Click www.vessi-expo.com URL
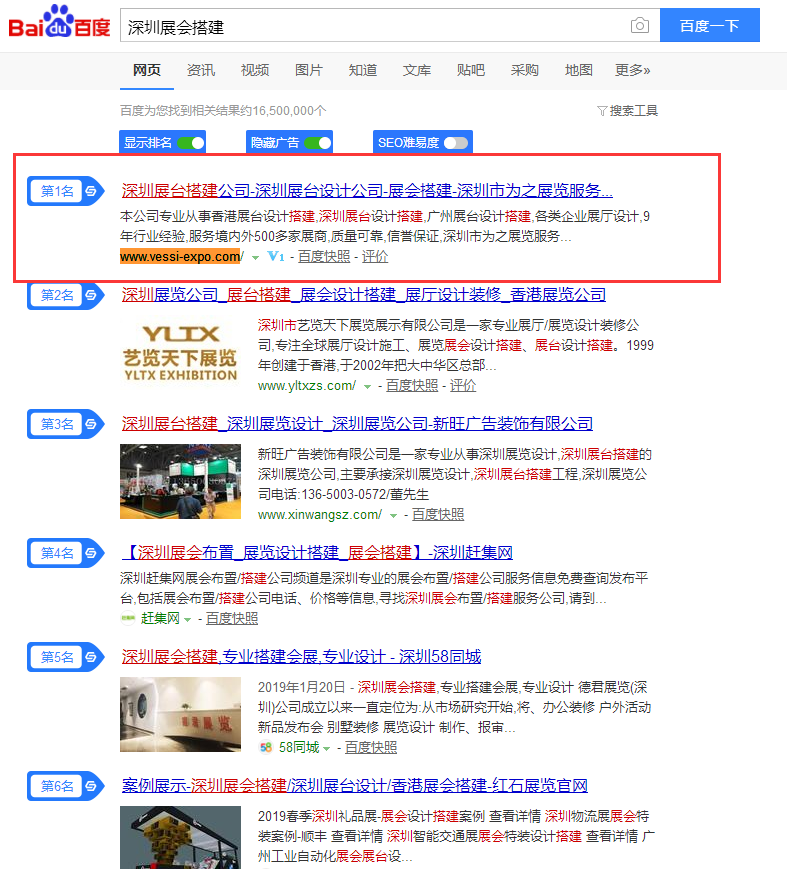Screen dimensions: 787x869 (182, 257)
